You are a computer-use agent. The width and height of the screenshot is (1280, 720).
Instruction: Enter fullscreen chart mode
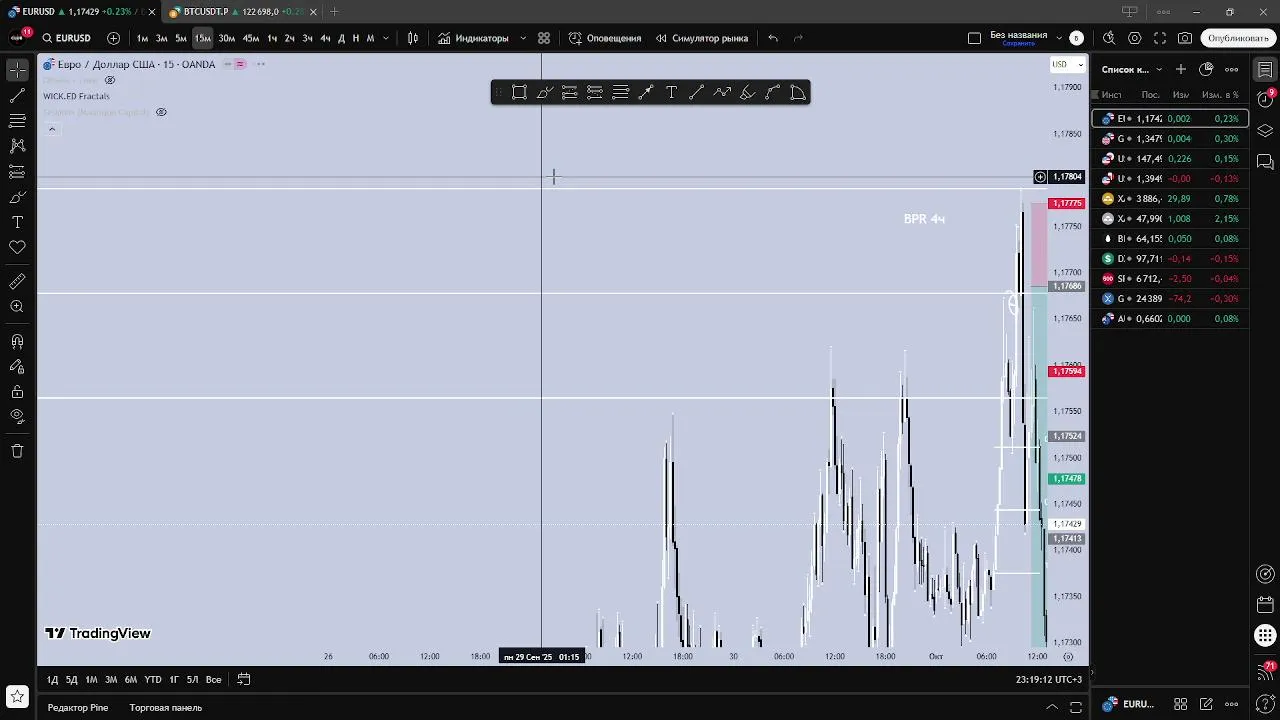[x=1160, y=38]
